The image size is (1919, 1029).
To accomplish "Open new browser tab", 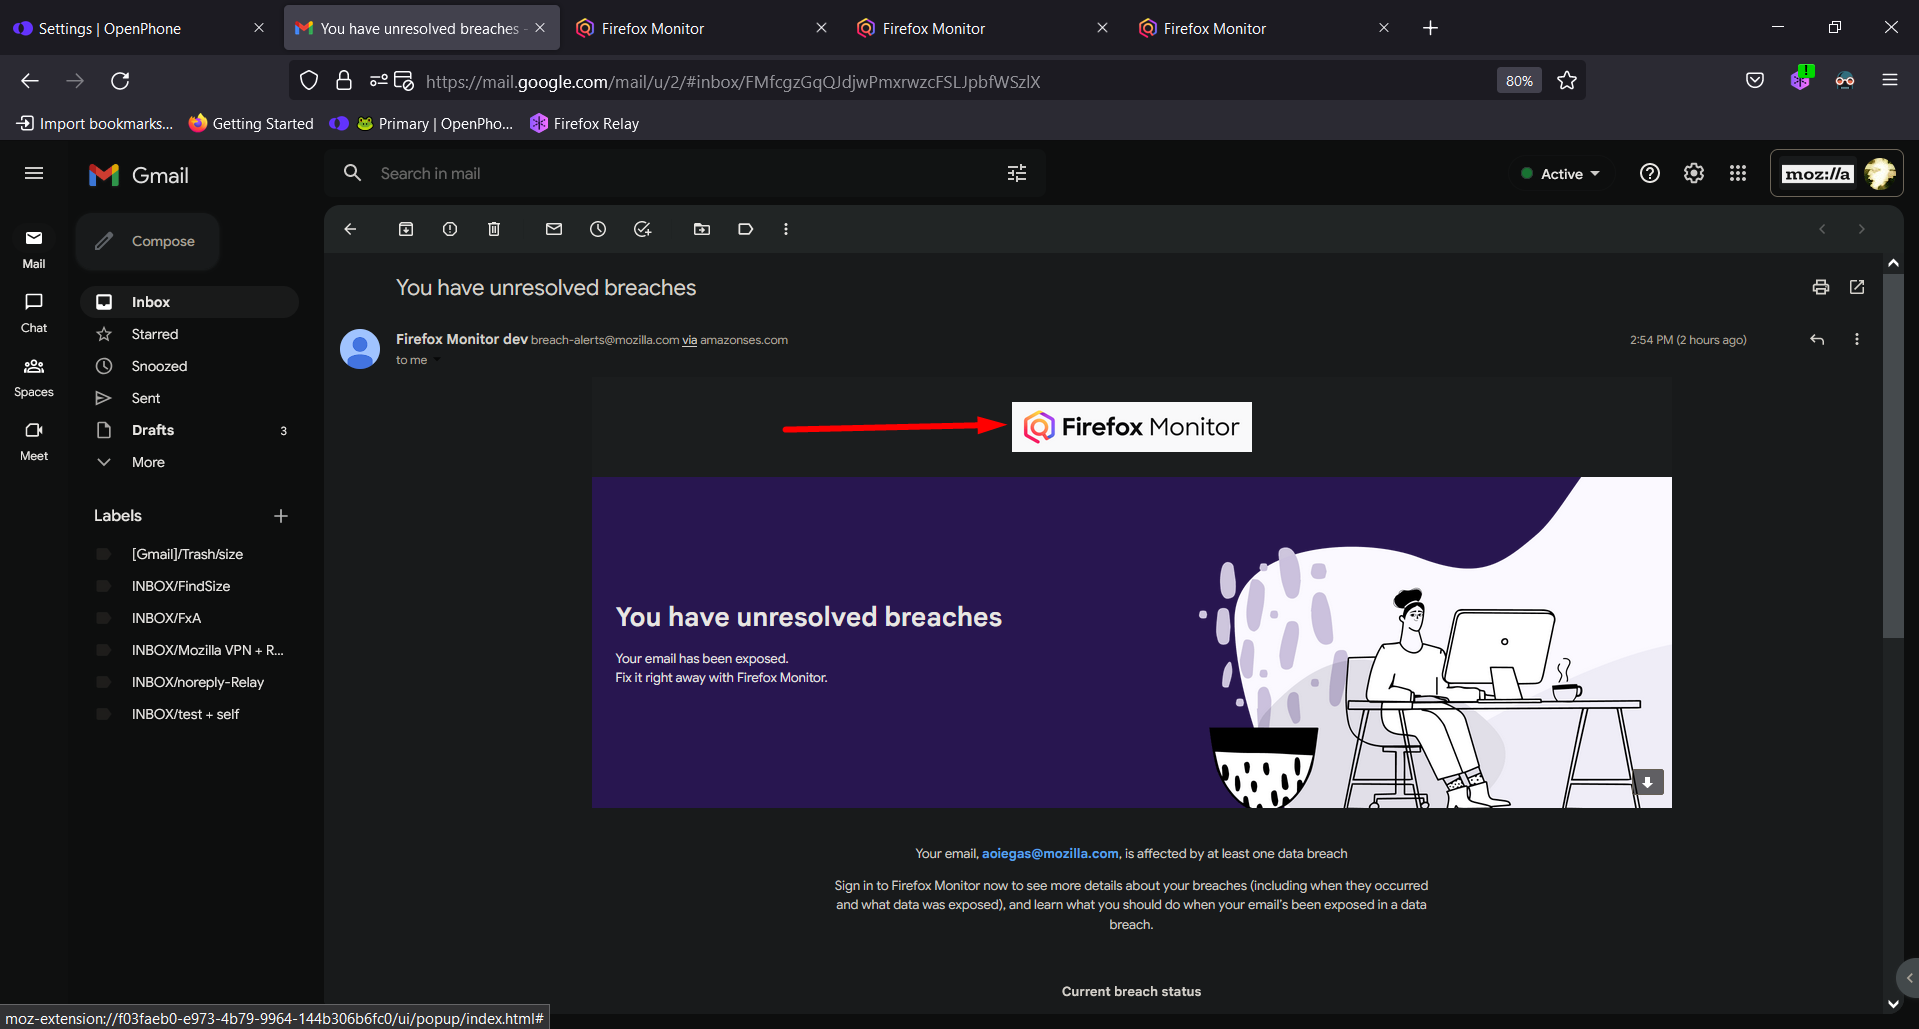I will [x=1430, y=28].
